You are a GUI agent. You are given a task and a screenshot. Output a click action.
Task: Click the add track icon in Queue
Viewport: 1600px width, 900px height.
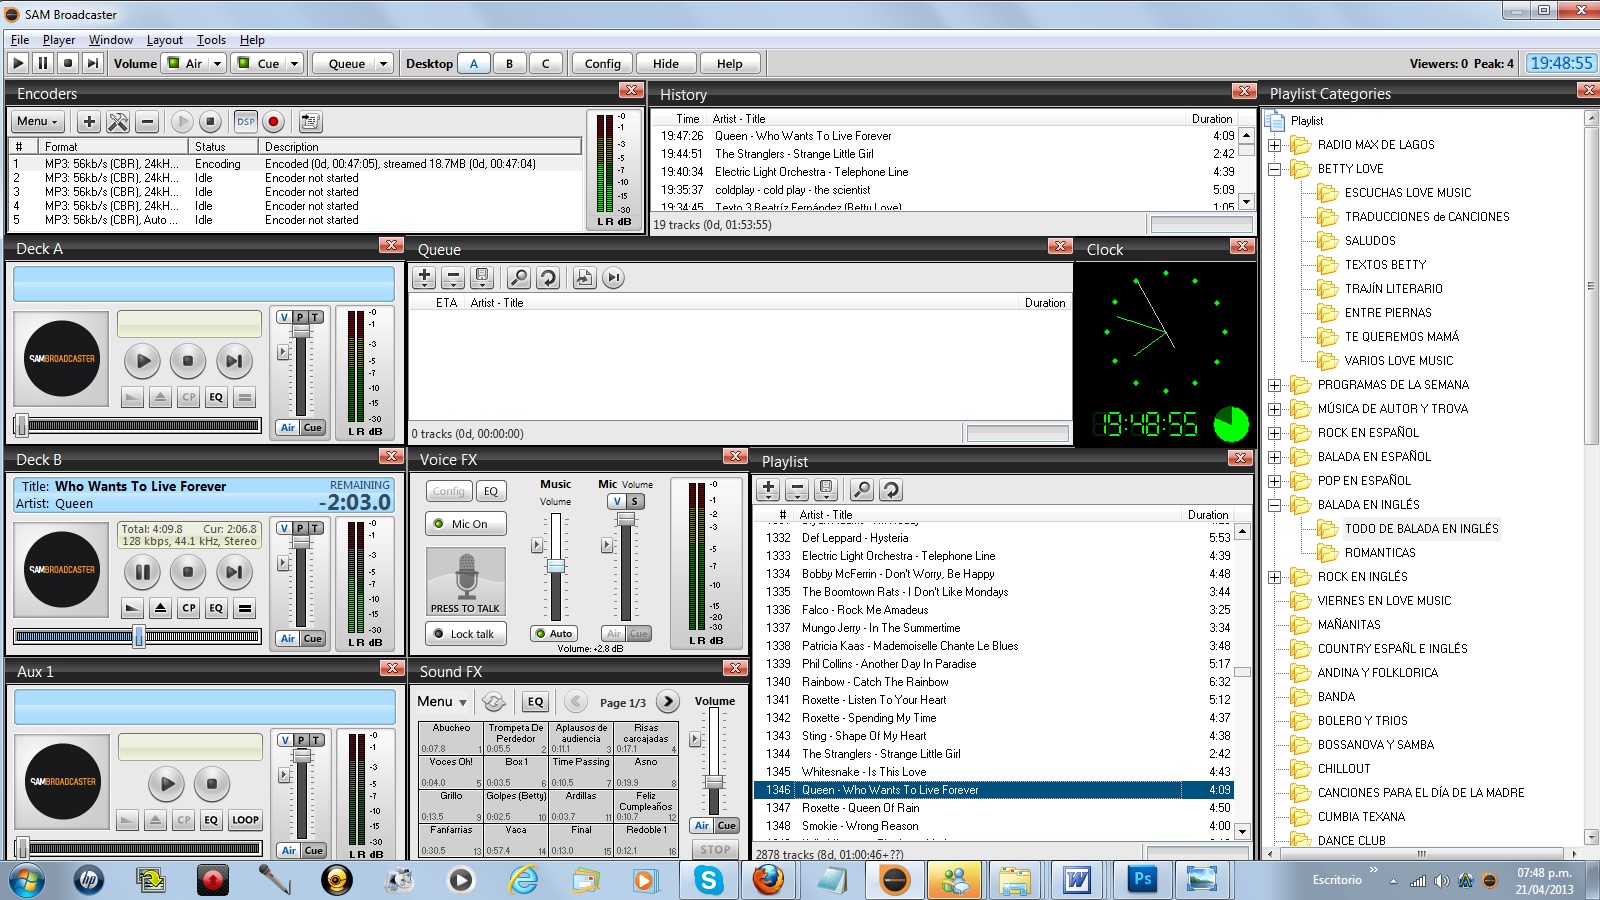point(424,278)
